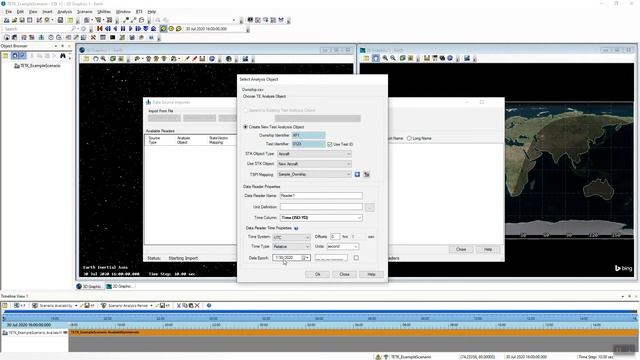Click the Unit Definition browse button
Screen dimensions: 640x360
(369, 207)
